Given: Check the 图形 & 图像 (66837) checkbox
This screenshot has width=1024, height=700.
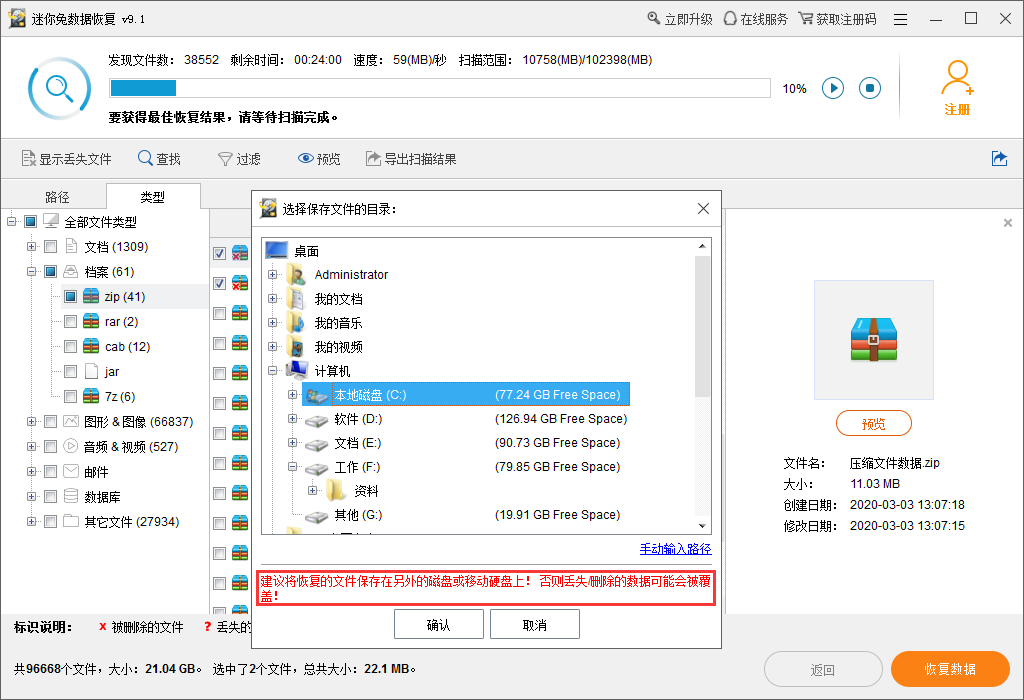Looking at the screenshot, I should tap(50, 421).
